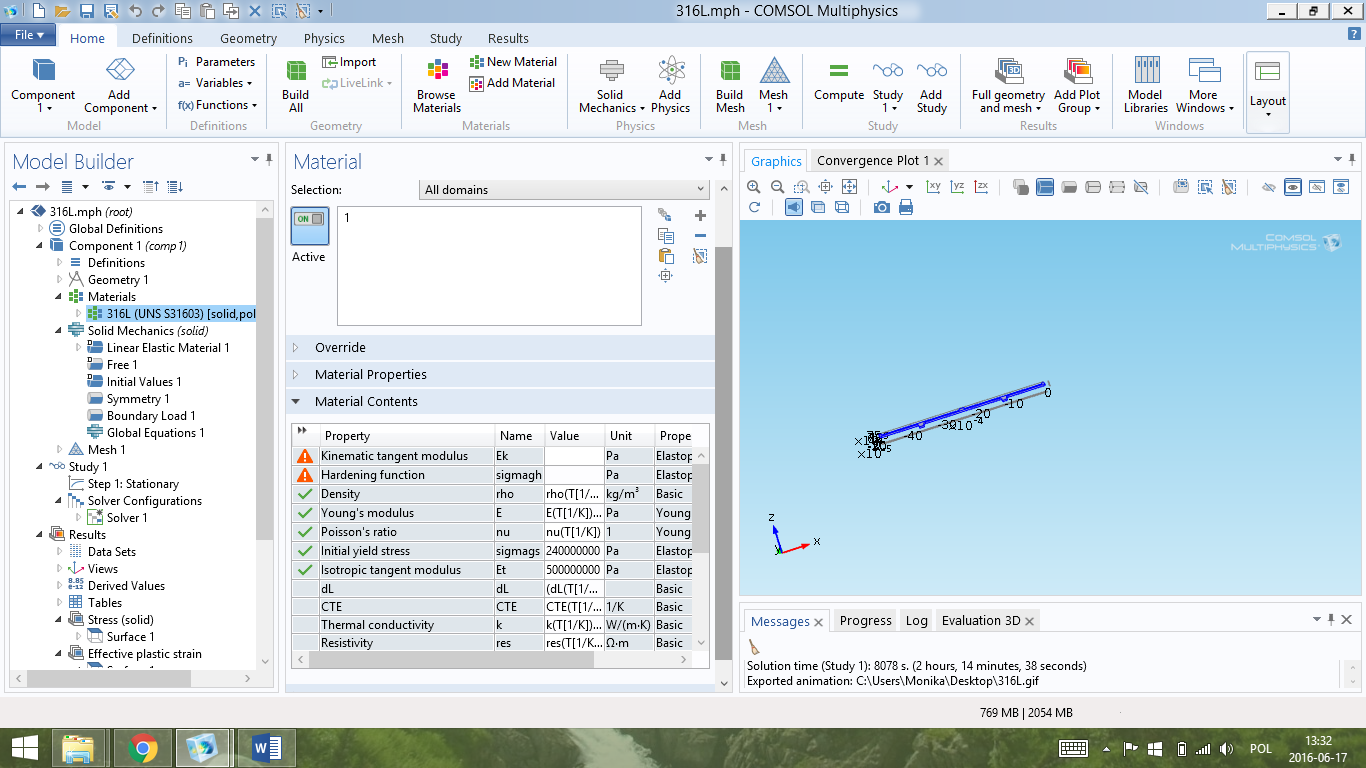Click the Undo arrow in title bar

click(135, 11)
